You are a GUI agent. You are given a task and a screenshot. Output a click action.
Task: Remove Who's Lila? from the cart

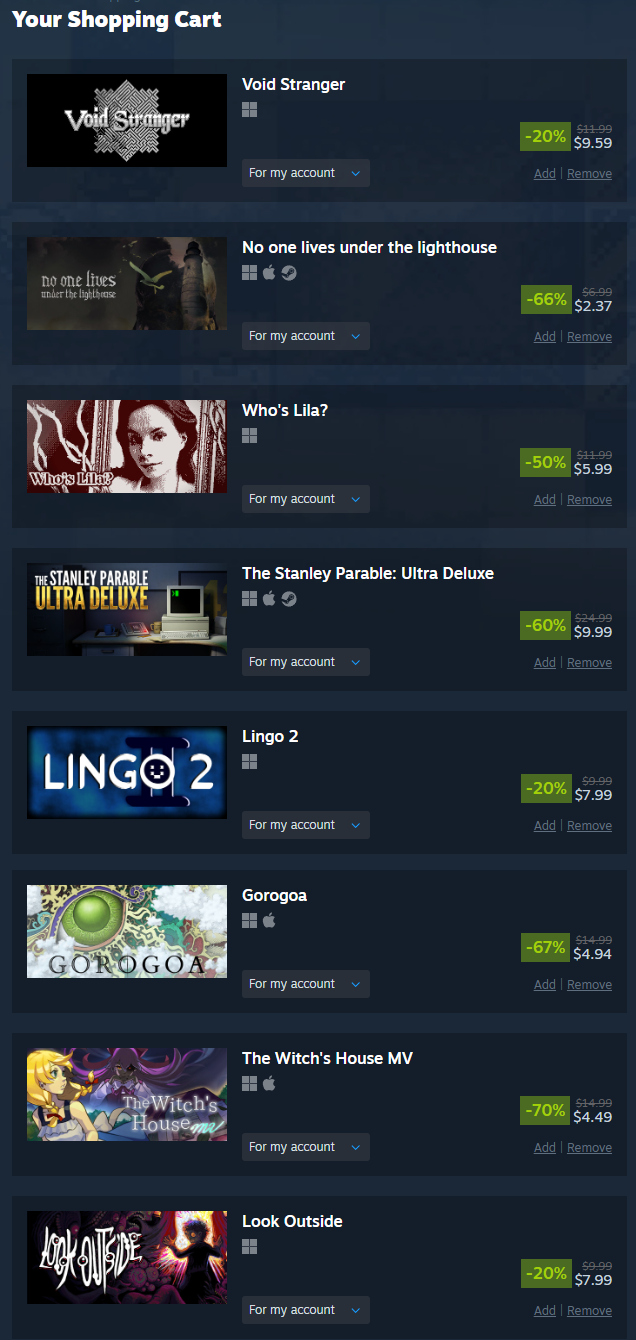pyautogui.click(x=589, y=500)
